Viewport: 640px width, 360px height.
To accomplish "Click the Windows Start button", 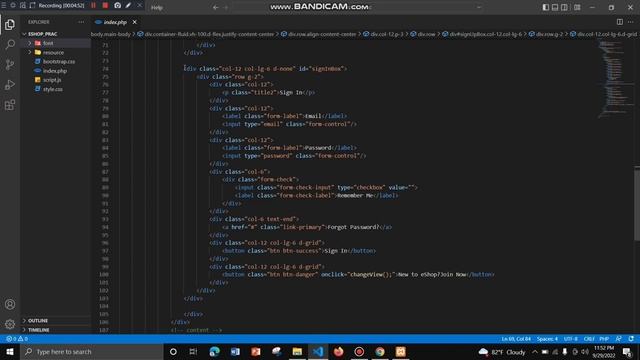I will [10, 351].
